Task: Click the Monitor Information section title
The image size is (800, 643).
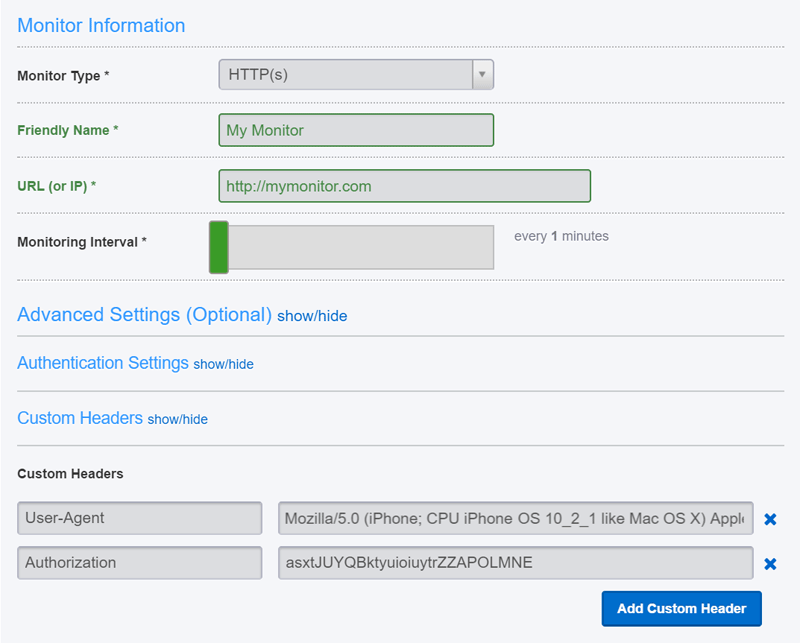Action: tap(100, 25)
